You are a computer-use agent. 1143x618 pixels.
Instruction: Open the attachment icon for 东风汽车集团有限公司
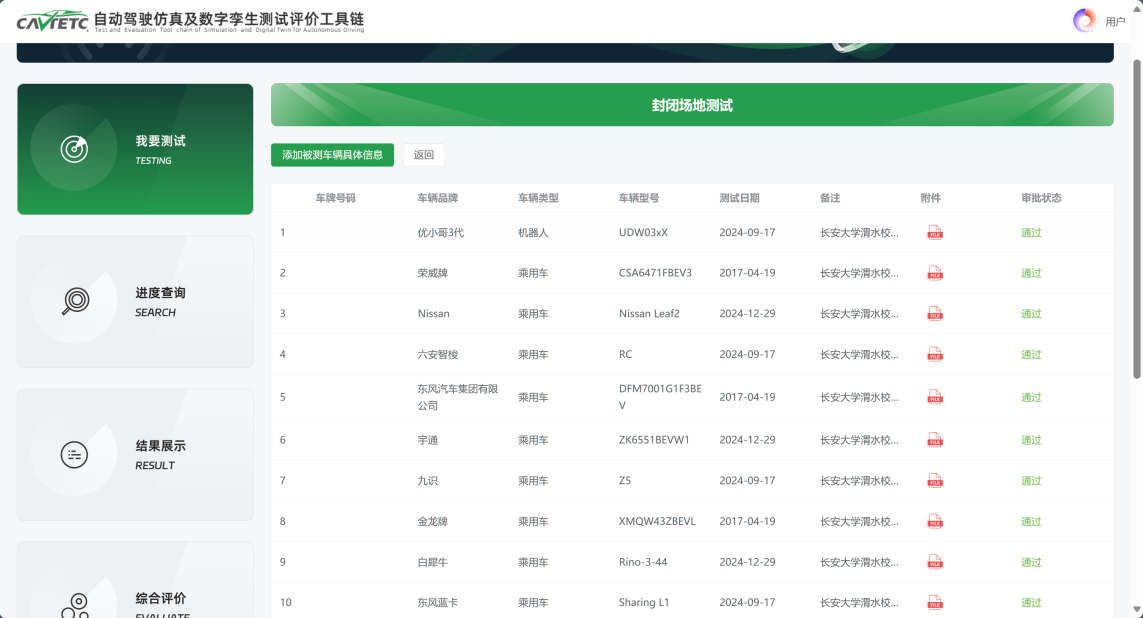(x=935, y=397)
